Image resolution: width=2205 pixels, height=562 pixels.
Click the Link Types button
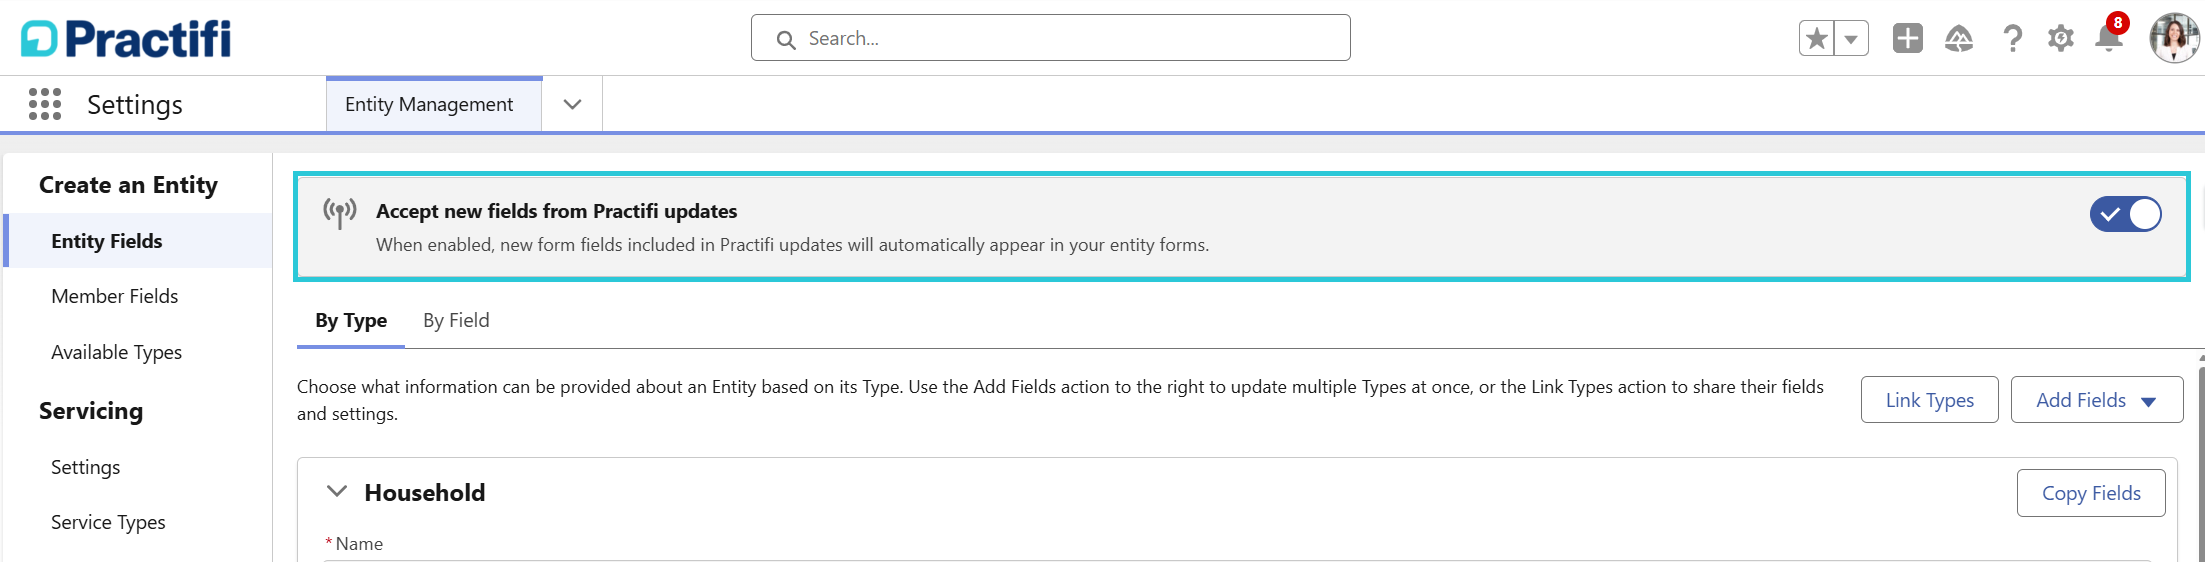tap(1929, 400)
